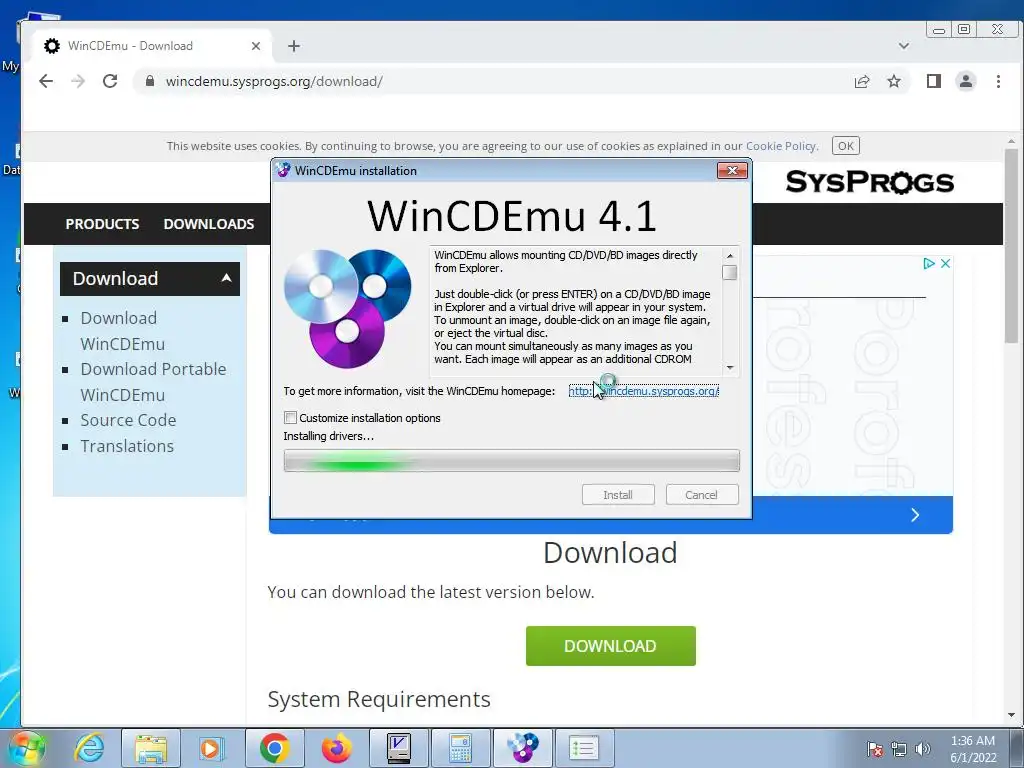Close the advertisement with X icon
Screen dimensions: 1024x768
click(945, 263)
